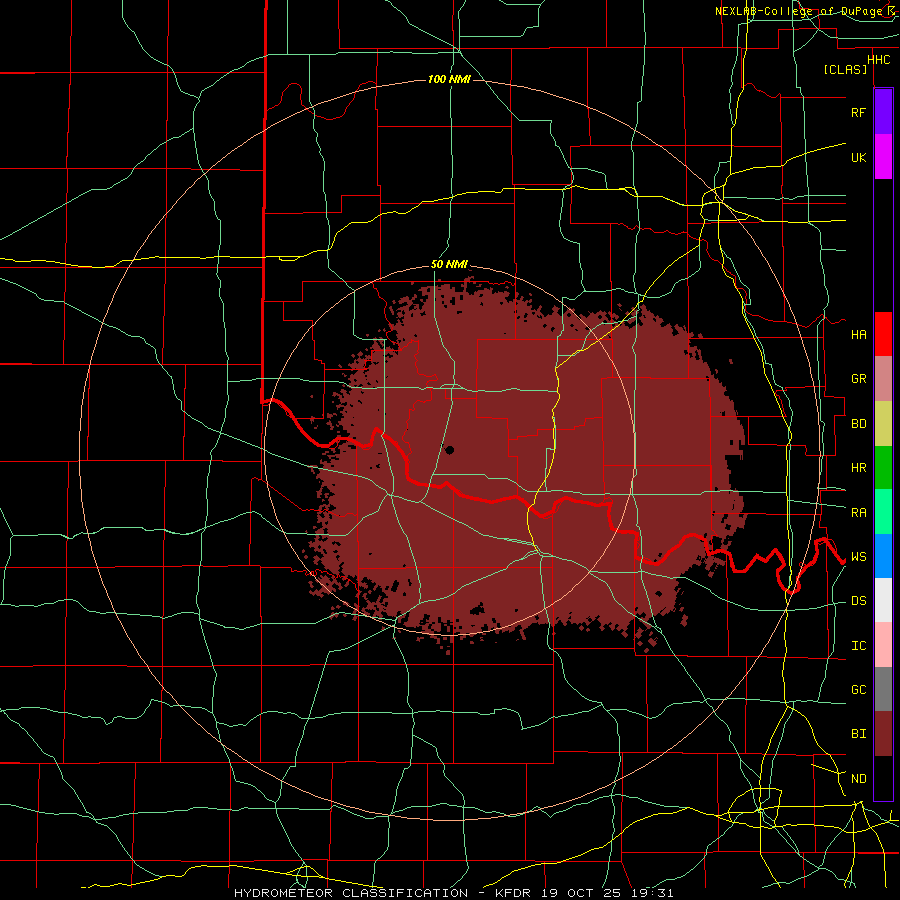Select the BD yellow legend swatch
The width and height of the screenshot is (900, 900).
(x=883, y=423)
